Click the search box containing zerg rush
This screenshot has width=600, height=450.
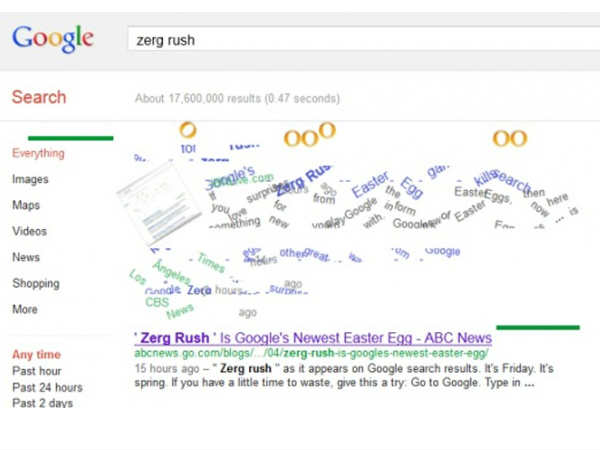point(360,40)
